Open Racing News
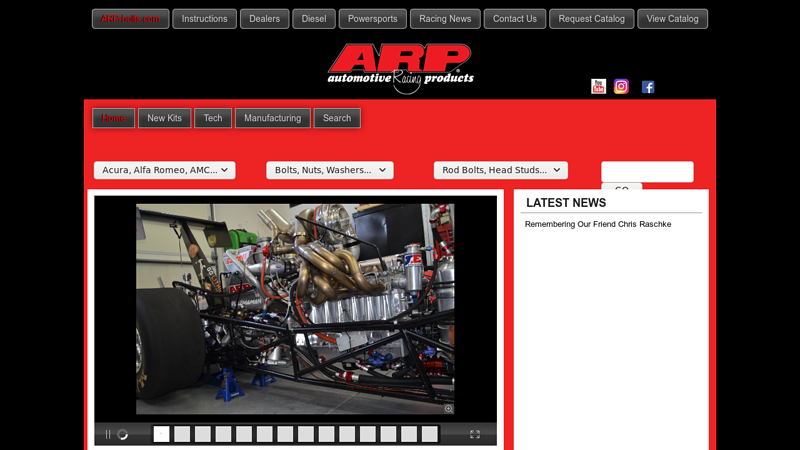 (445, 19)
